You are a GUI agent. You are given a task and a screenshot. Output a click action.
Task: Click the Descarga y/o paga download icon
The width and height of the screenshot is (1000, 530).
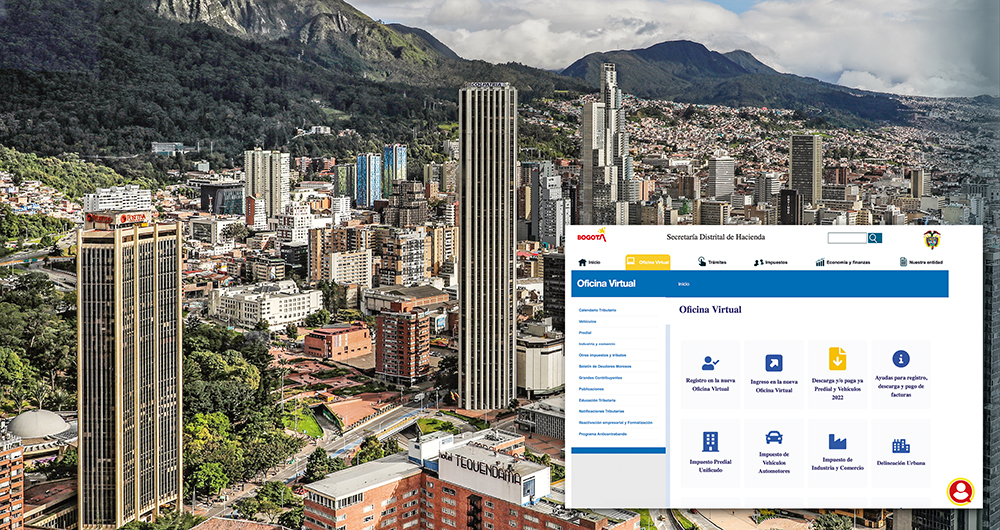point(837,359)
